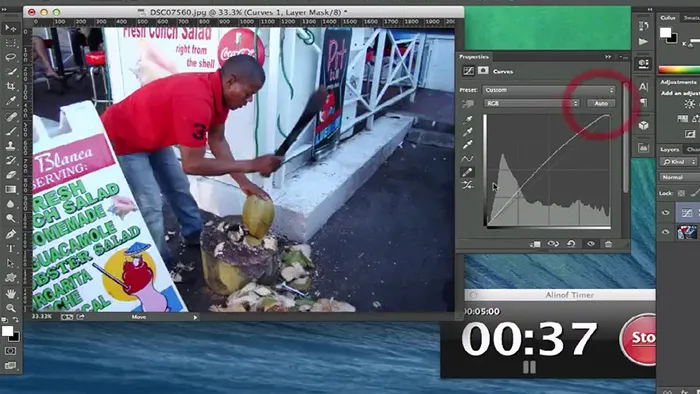The height and width of the screenshot is (394, 700).
Task: Smooth the curve values
Action: 467,185
